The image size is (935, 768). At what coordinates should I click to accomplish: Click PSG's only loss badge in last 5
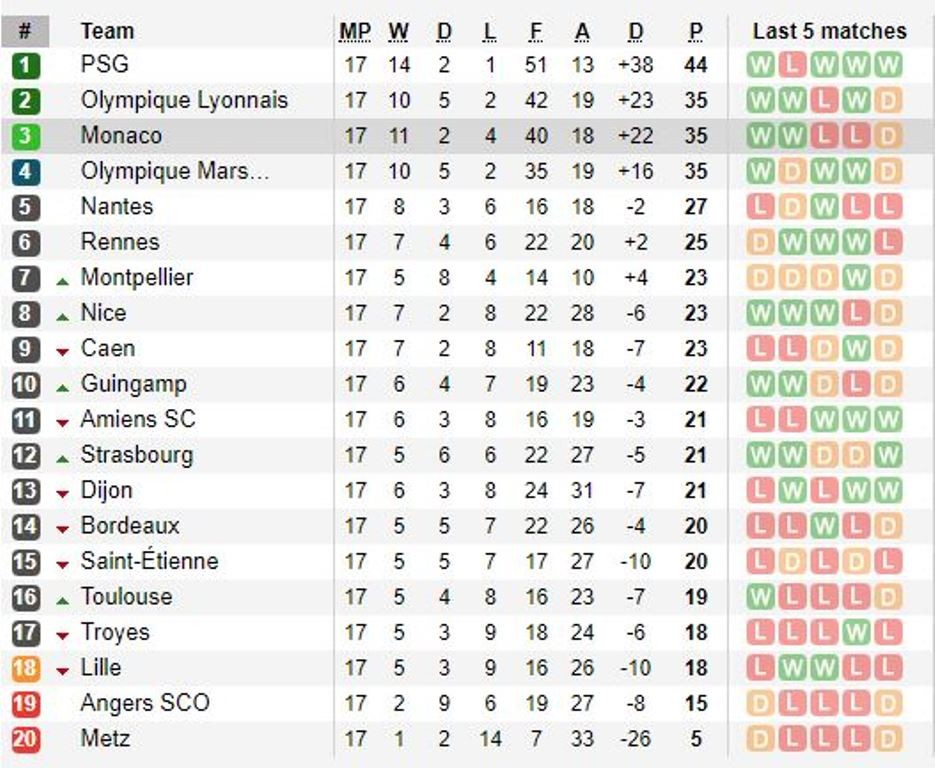point(793,66)
